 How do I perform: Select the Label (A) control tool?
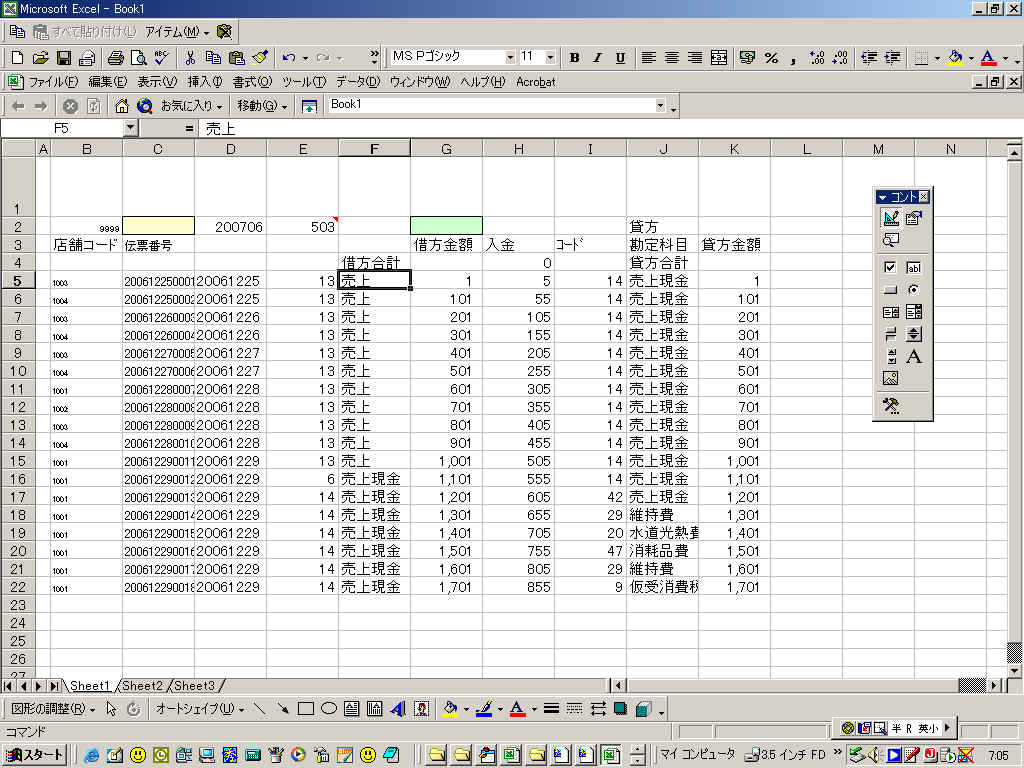pos(914,357)
